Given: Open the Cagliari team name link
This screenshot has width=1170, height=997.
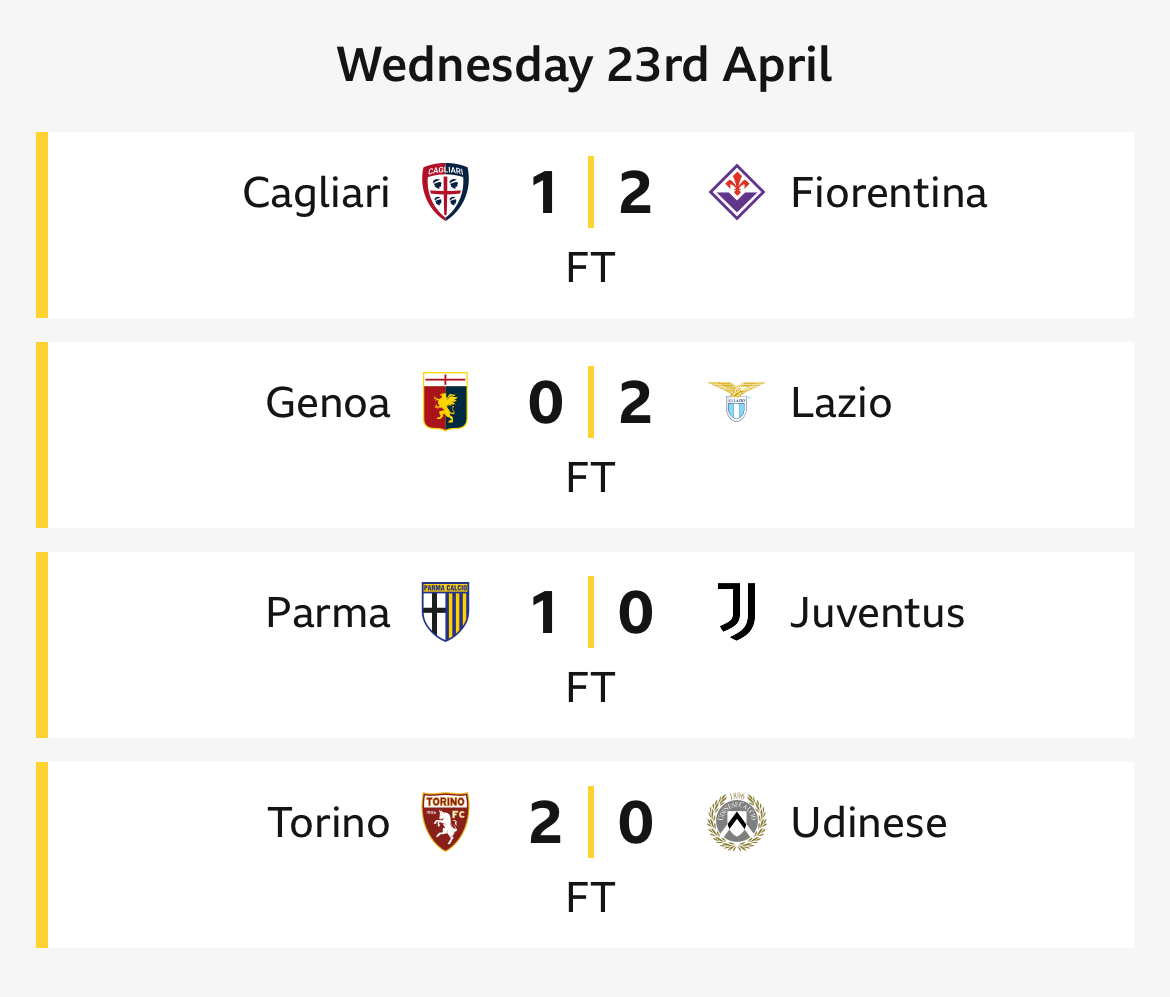Looking at the screenshot, I should point(316,194).
